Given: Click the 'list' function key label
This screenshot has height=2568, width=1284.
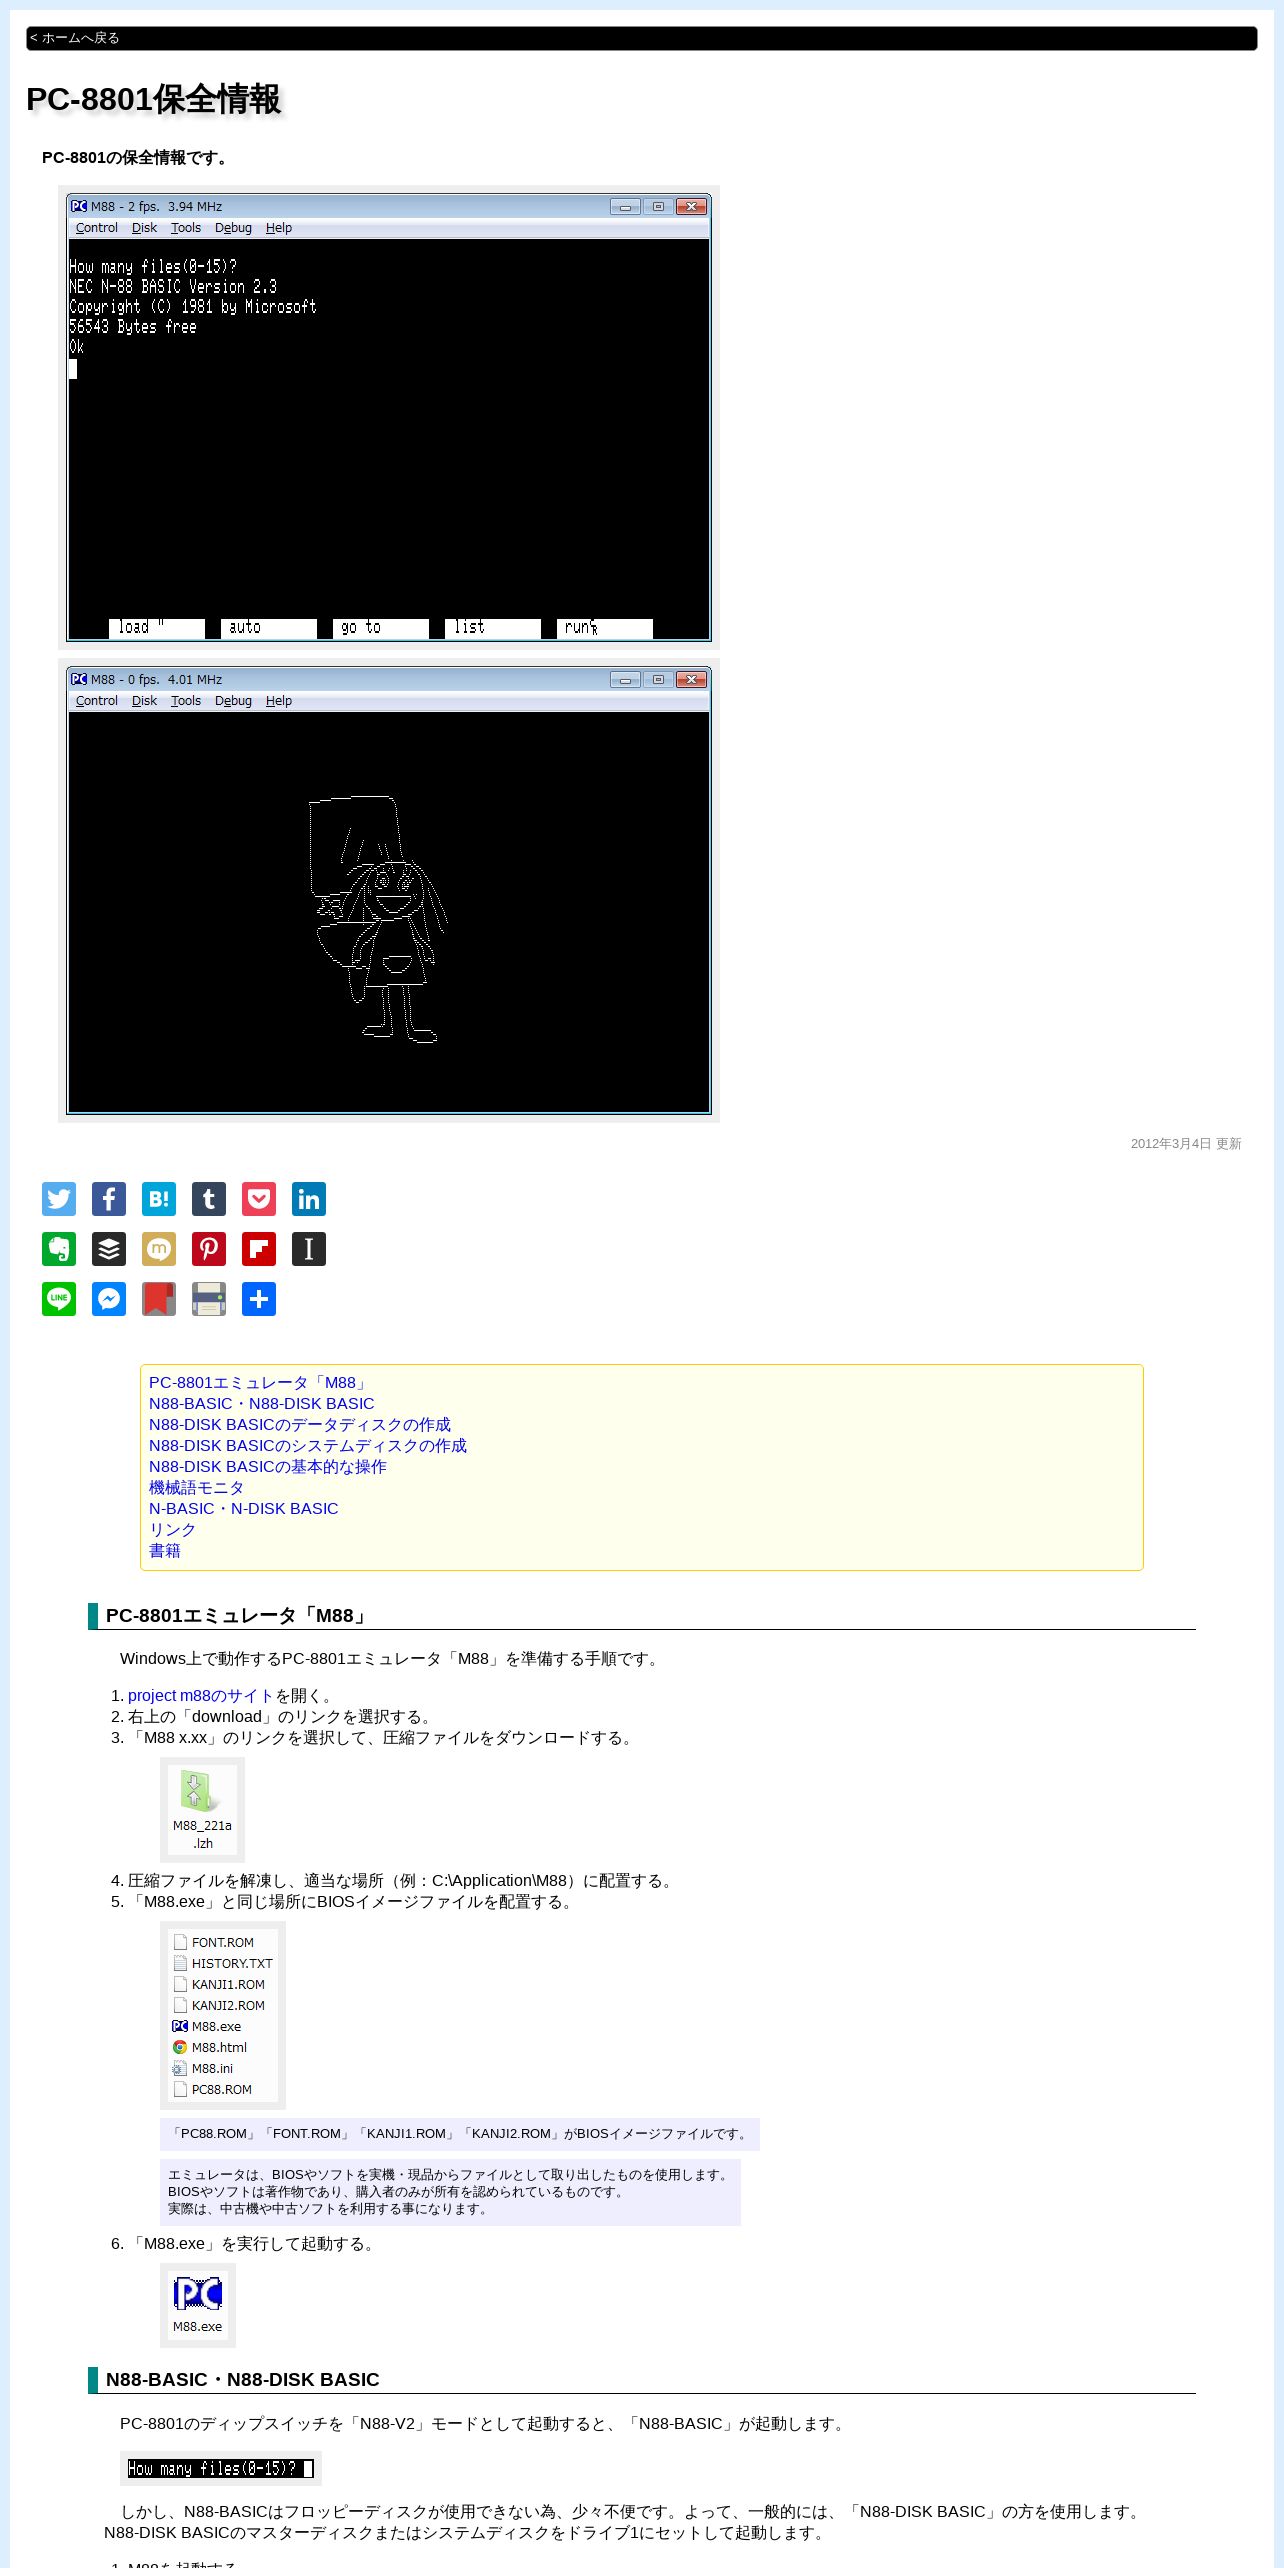Looking at the screenshot, I should click(493, 628).
